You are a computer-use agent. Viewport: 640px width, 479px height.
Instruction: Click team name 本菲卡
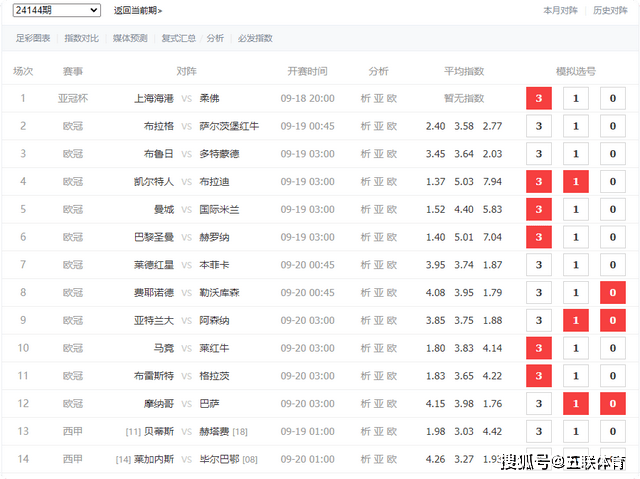click(214, 265)
